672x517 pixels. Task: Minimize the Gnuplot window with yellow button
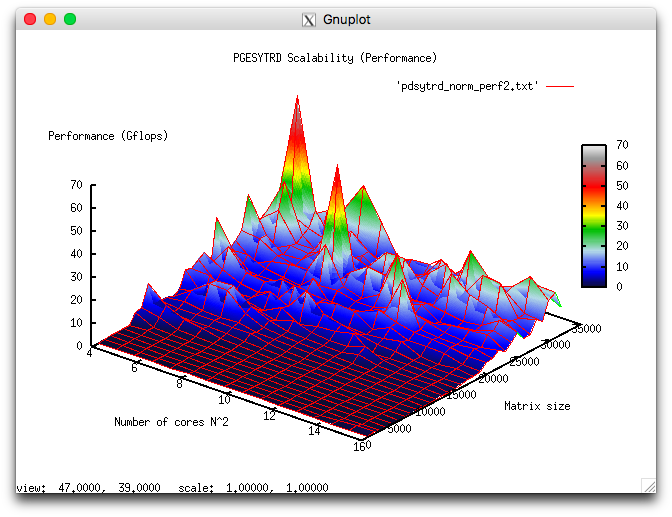(50, 19)
